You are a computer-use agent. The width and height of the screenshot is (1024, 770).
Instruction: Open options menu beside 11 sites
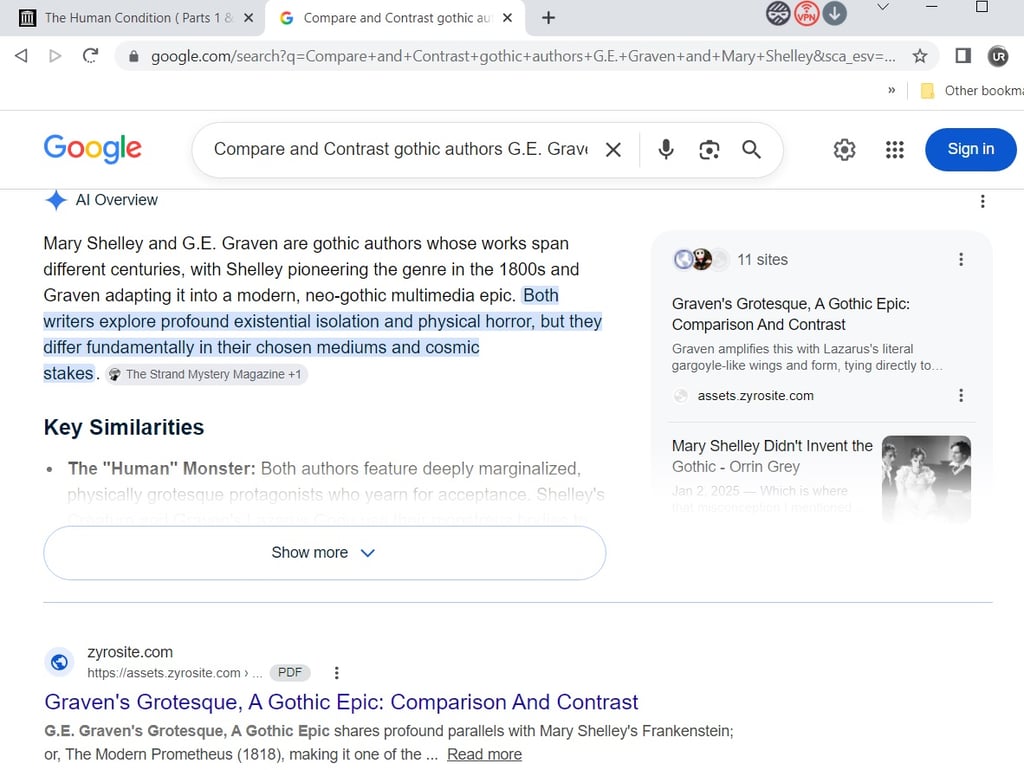click(961, 259)
